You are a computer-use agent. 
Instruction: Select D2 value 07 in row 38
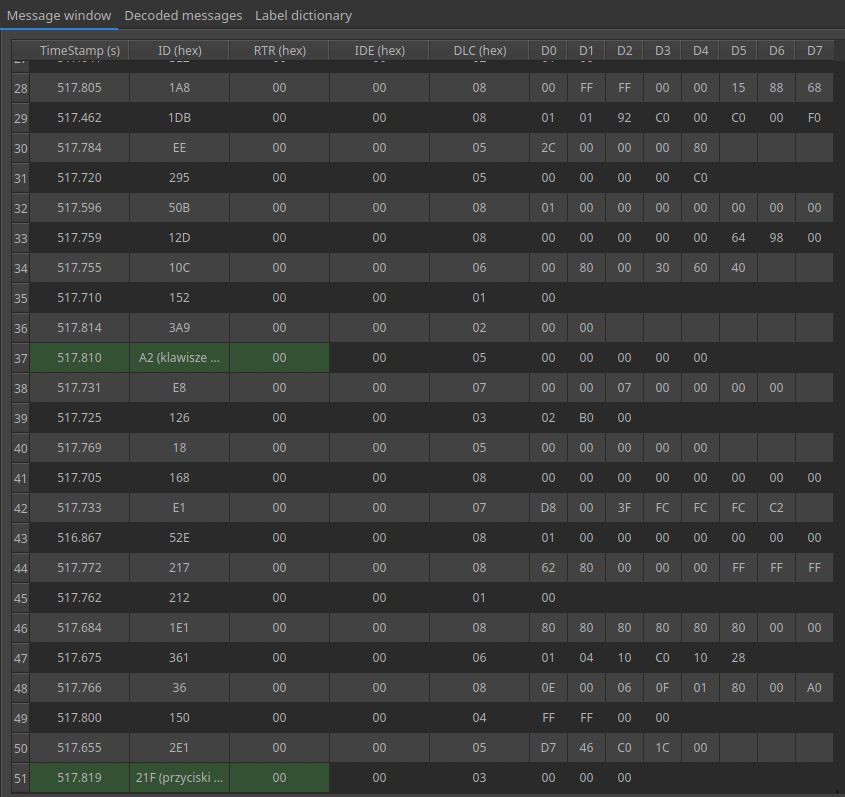[624, 387]
